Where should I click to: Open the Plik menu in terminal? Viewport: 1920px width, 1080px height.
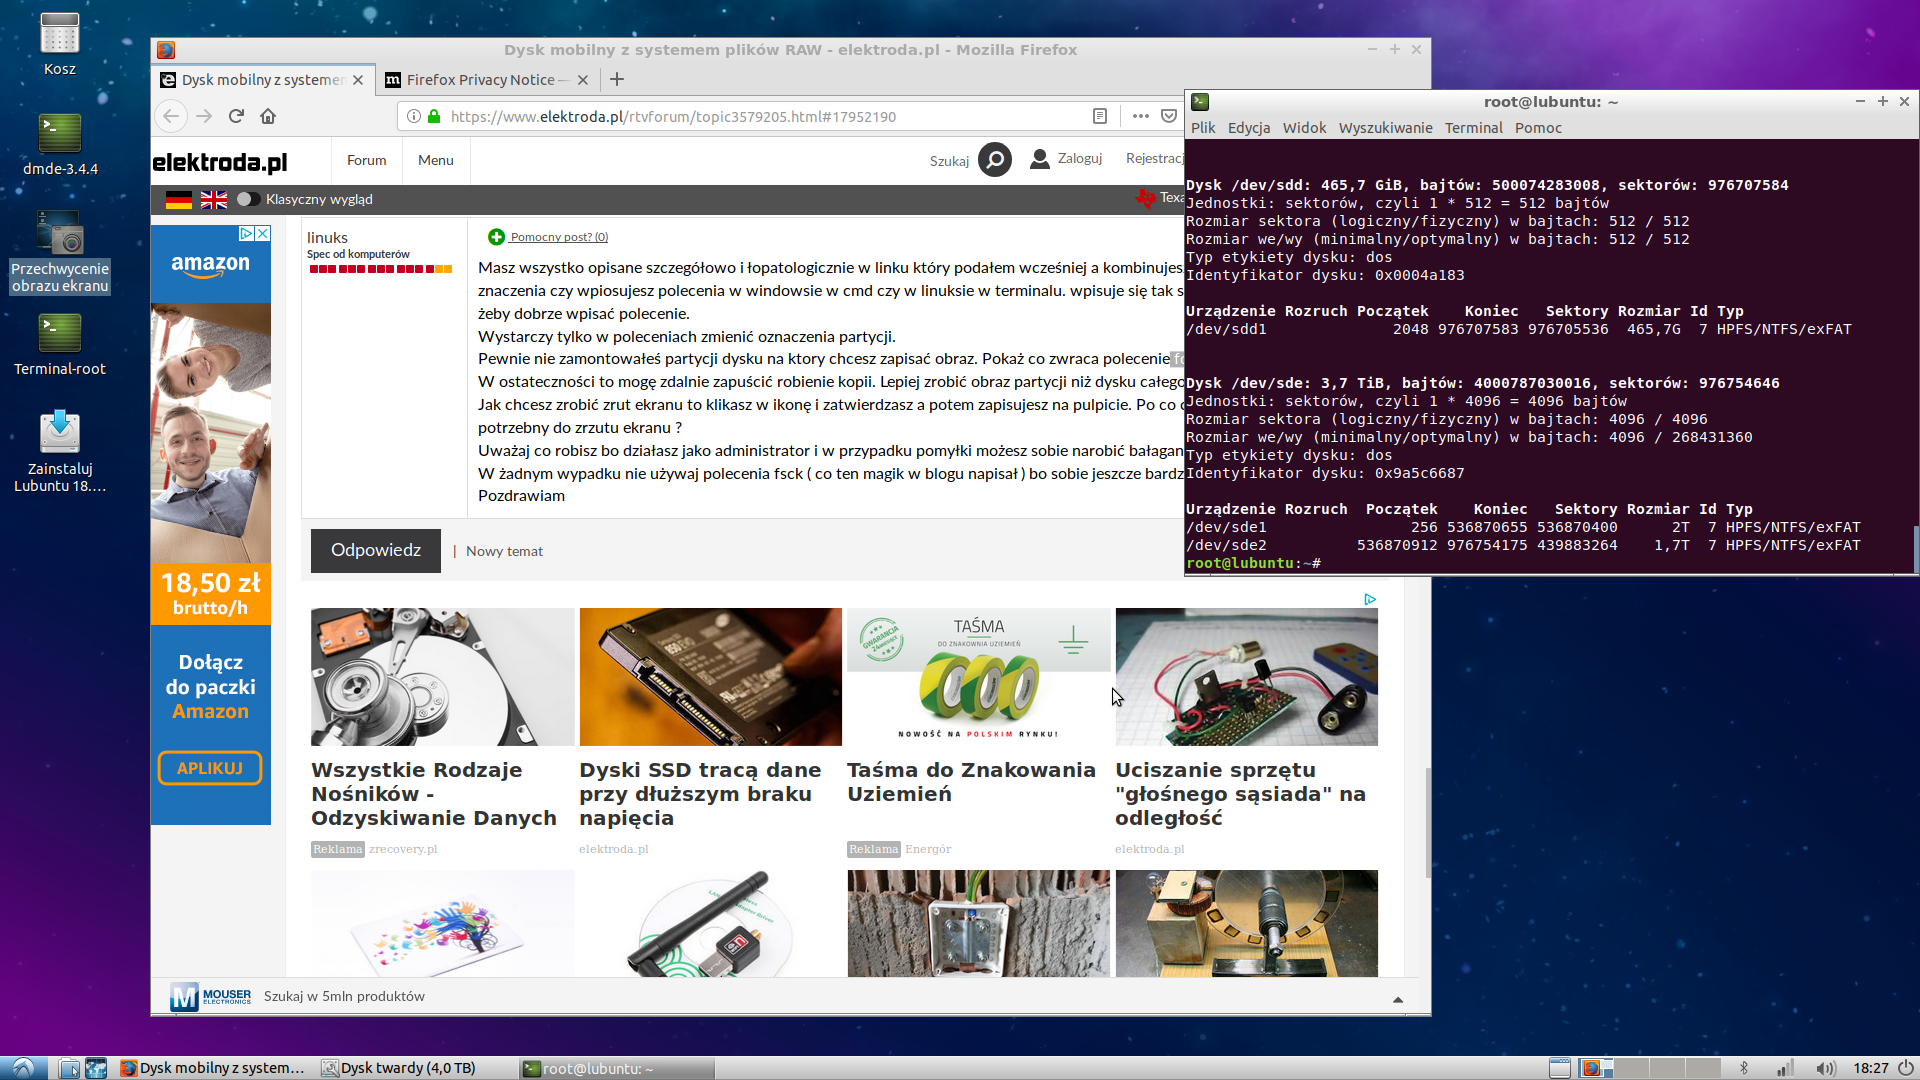(1203, 128)
